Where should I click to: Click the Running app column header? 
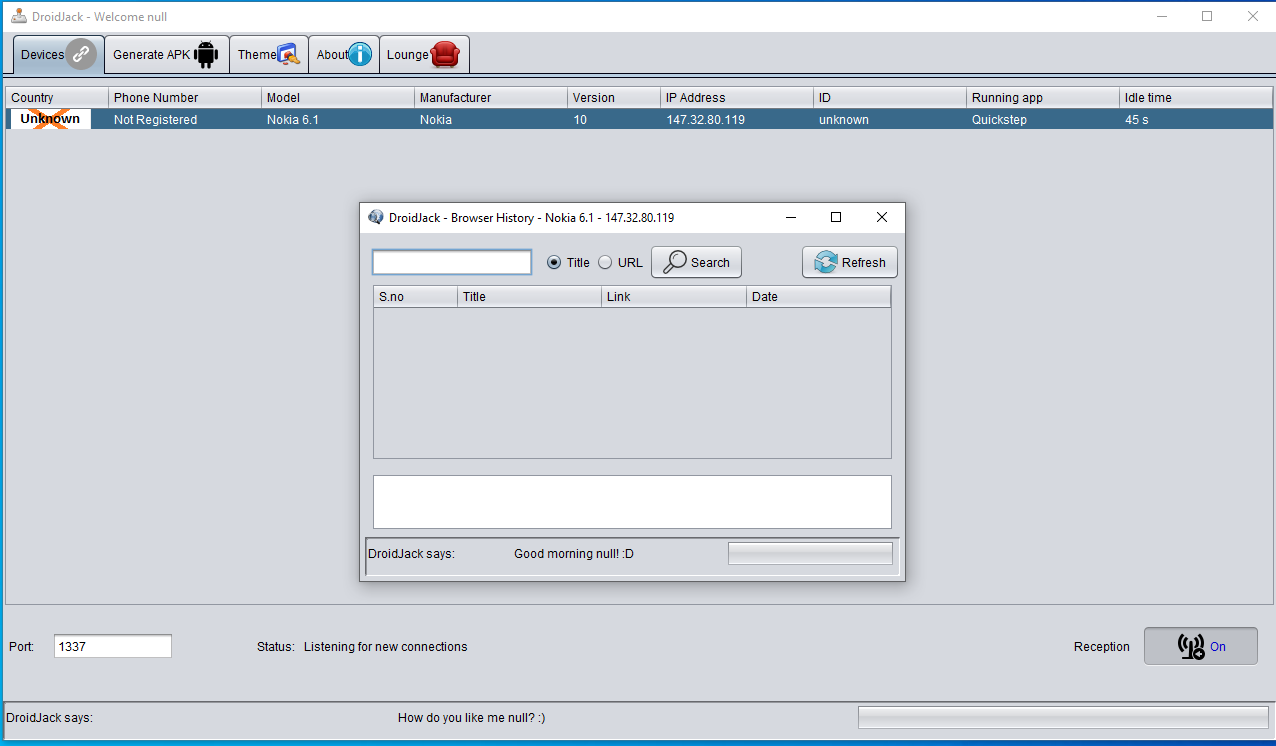[1043, 98]
